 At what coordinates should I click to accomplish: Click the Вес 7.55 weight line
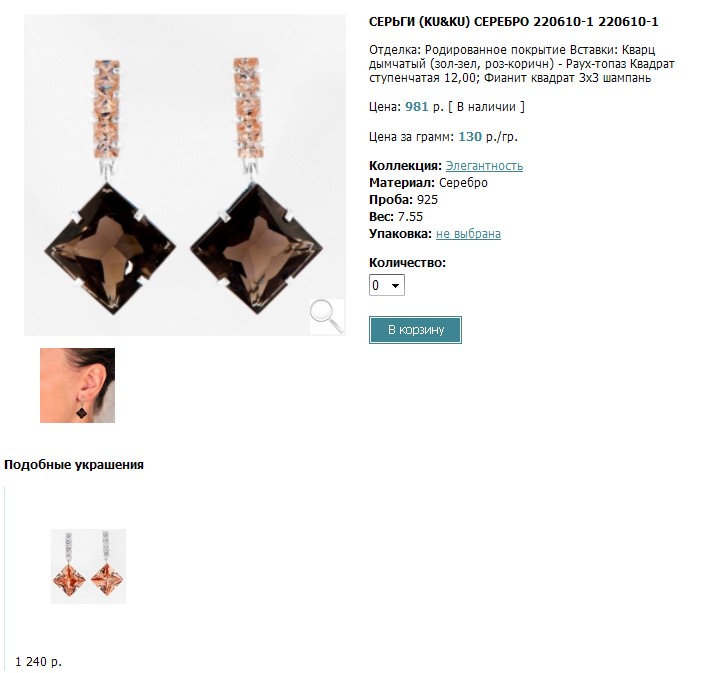396,216
